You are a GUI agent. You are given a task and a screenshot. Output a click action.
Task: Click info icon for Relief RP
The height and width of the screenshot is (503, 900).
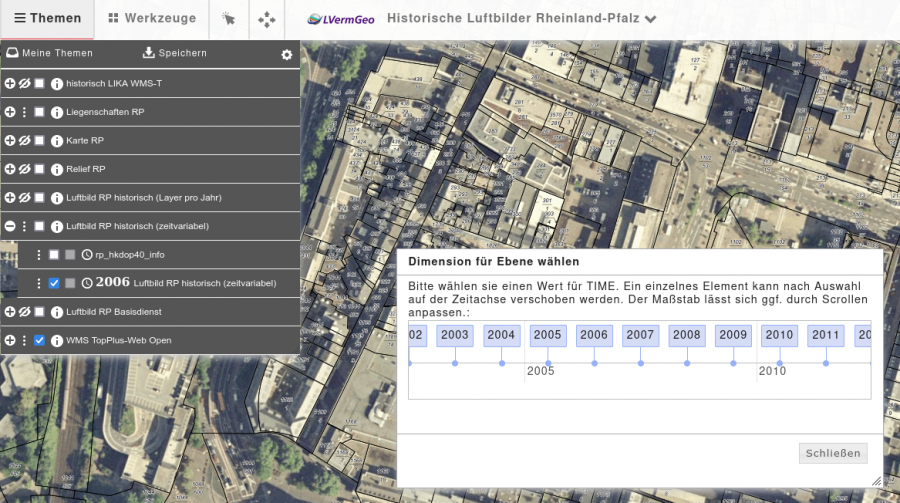point(57,169)
